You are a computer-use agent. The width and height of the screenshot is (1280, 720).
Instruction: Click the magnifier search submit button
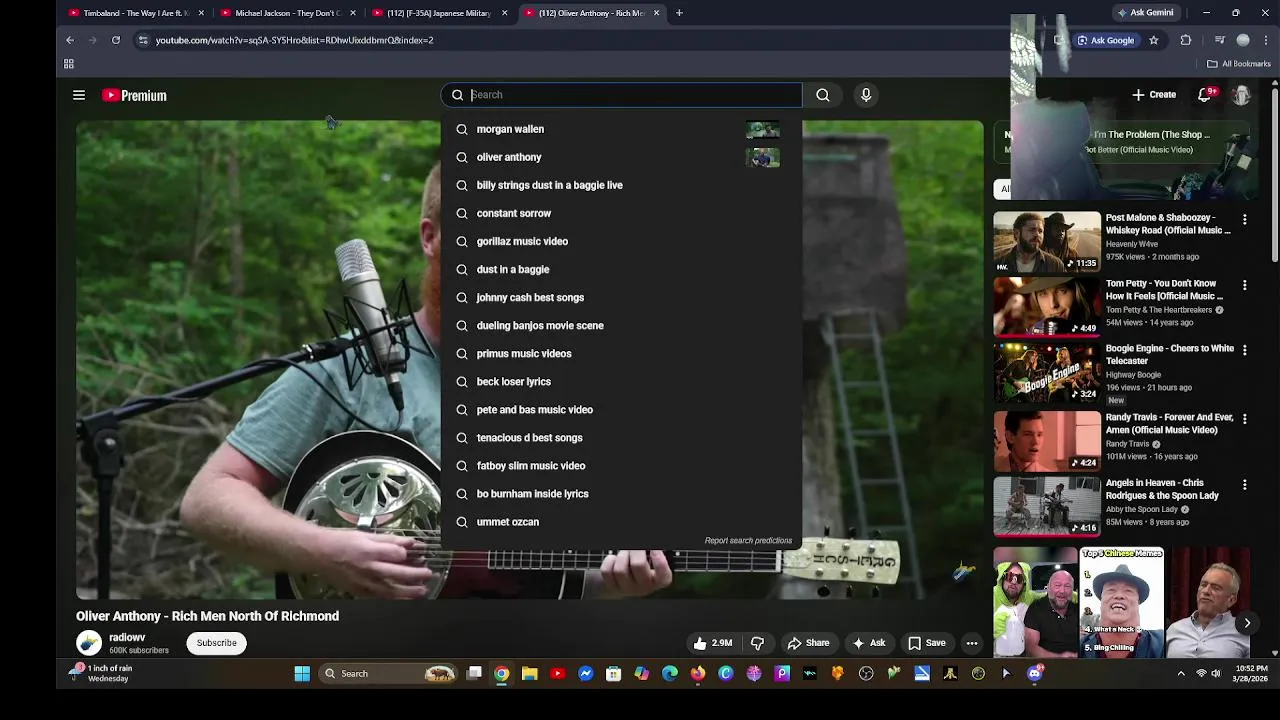tap(823, 95)
